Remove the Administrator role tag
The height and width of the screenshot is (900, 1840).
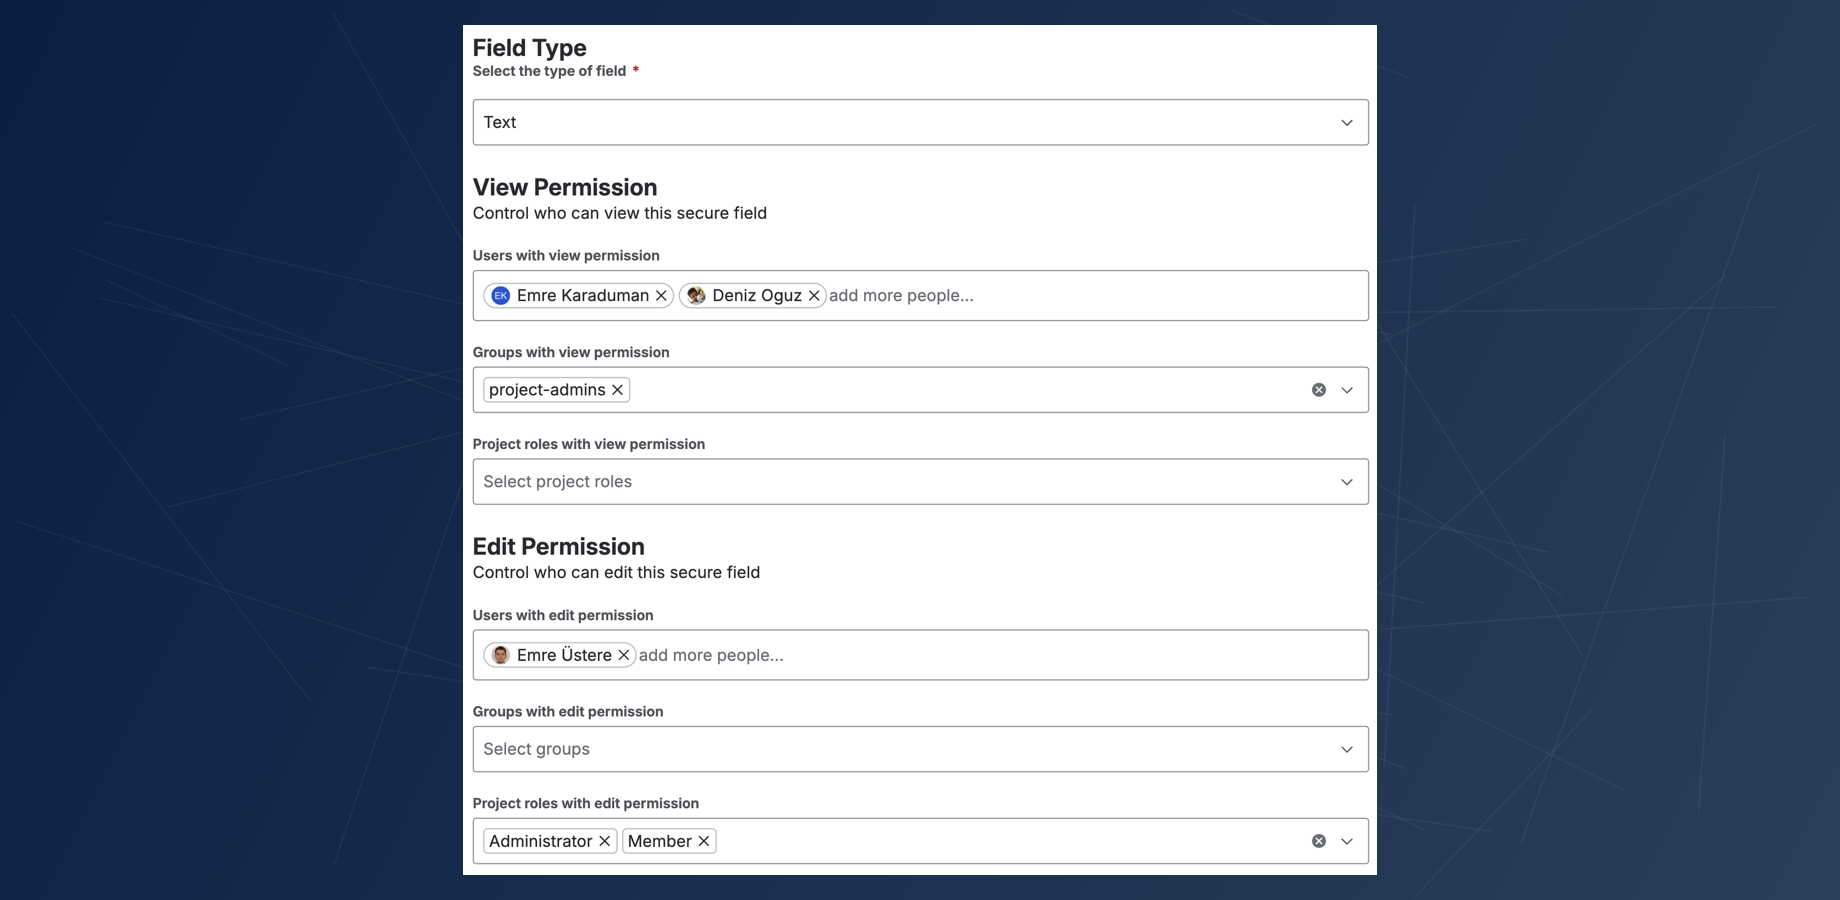pos(605,842)
